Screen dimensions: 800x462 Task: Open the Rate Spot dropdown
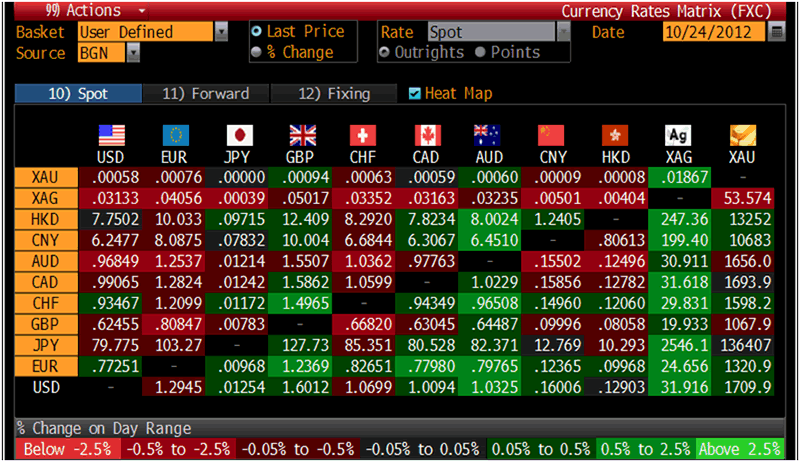(563, 32)
